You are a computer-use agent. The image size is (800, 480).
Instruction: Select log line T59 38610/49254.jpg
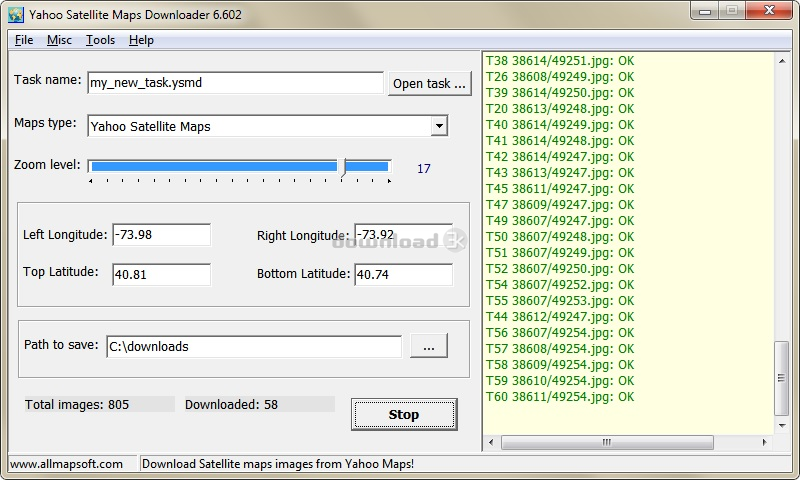click(x=560, y=381)
